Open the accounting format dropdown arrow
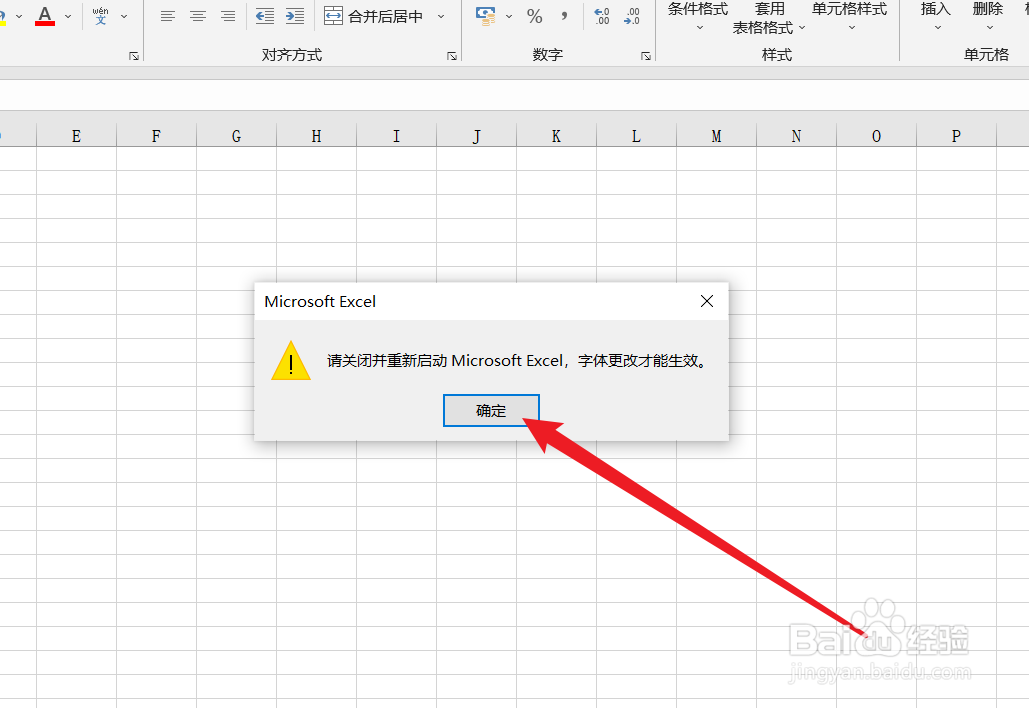Viewport: 1029px width, 708px height. (509, 16)
